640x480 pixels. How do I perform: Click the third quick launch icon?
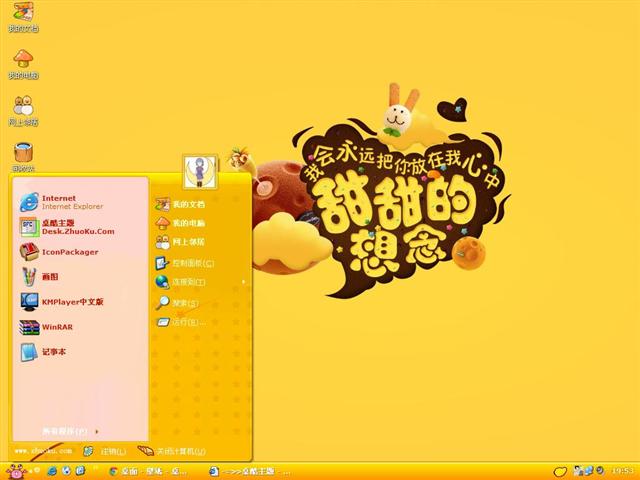(80, 471)
